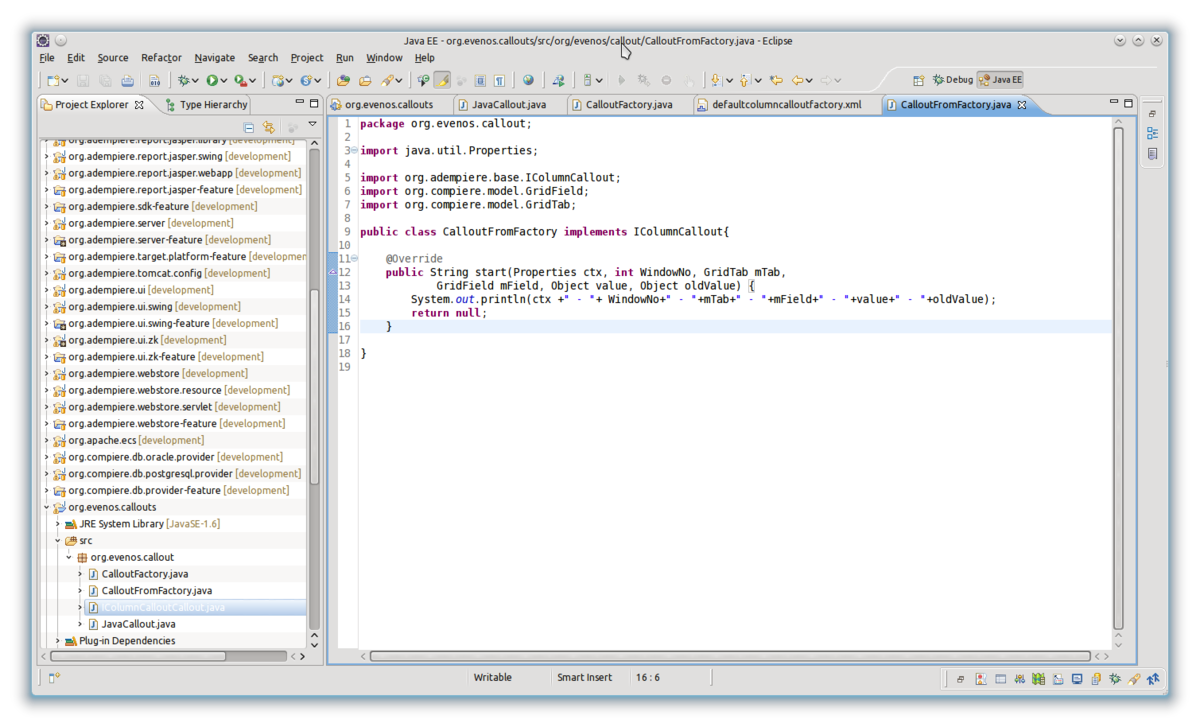Click the Type Hierarchy view tab
This screenshot has width=1200, height=727.
pos(212,104)
